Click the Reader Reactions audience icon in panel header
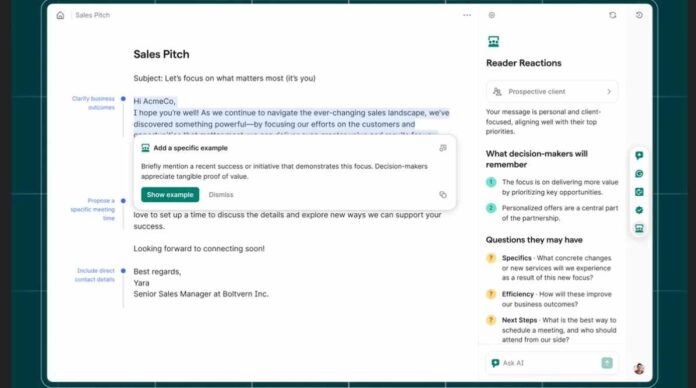This screenshot has width=696, height=388. coord(494,42)
